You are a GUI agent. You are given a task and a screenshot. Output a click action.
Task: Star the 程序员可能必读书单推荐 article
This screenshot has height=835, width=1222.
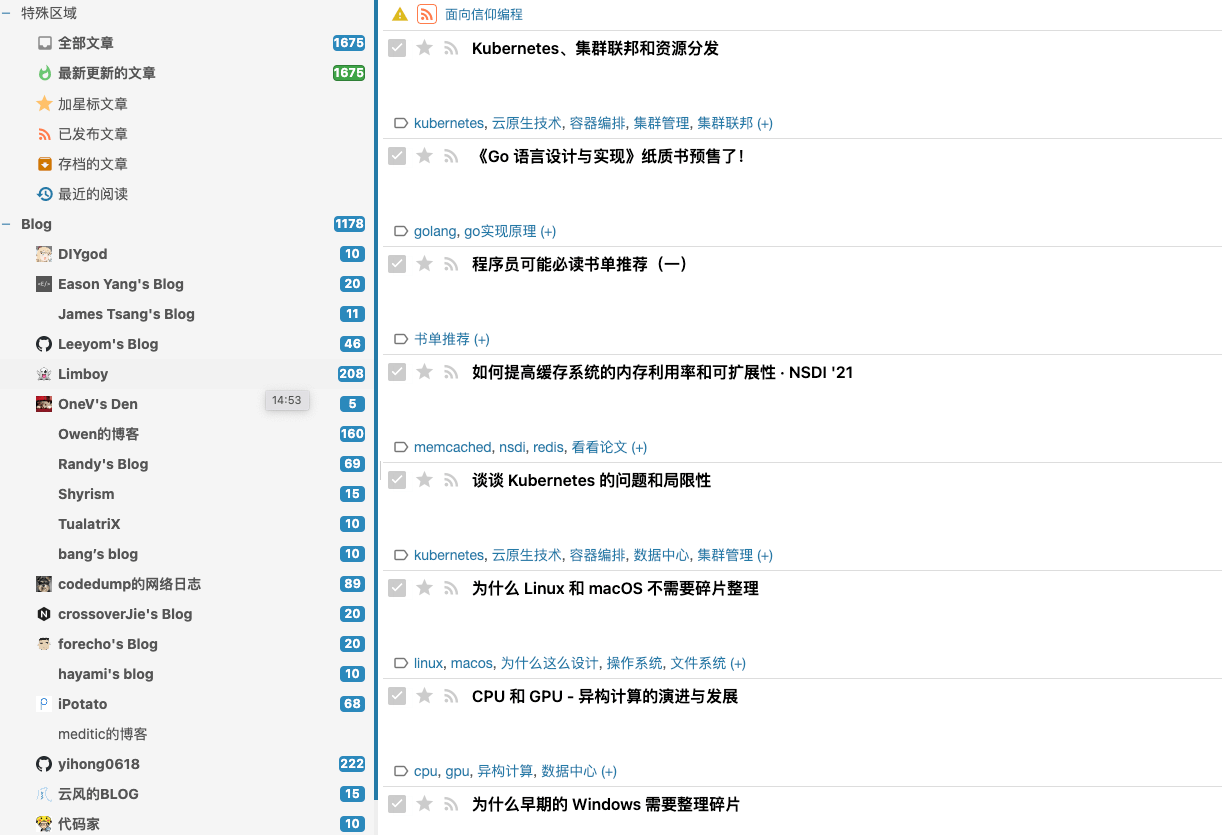[424, 264]
